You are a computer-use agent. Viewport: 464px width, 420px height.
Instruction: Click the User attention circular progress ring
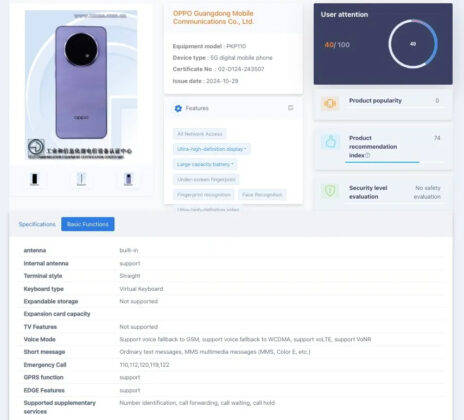click(413, 44)
